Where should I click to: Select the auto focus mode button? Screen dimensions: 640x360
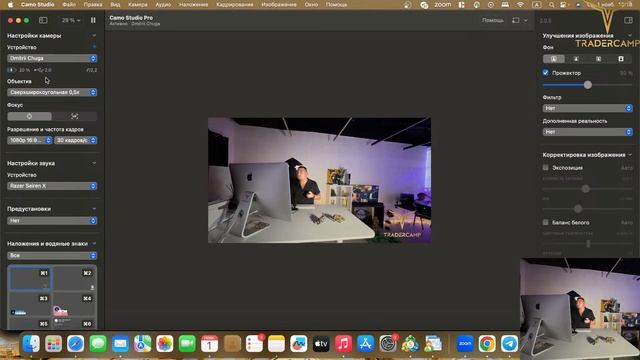tap(29, 116)
